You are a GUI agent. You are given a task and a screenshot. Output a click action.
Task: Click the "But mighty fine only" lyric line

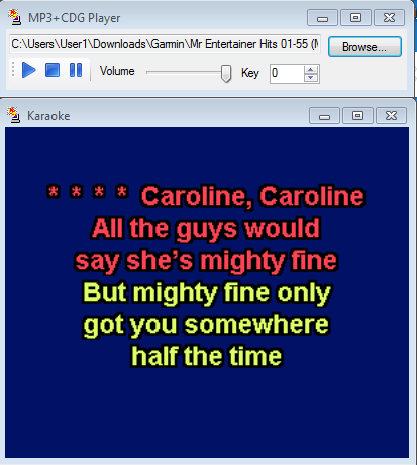pyautogui.click(x=207, y=293)
